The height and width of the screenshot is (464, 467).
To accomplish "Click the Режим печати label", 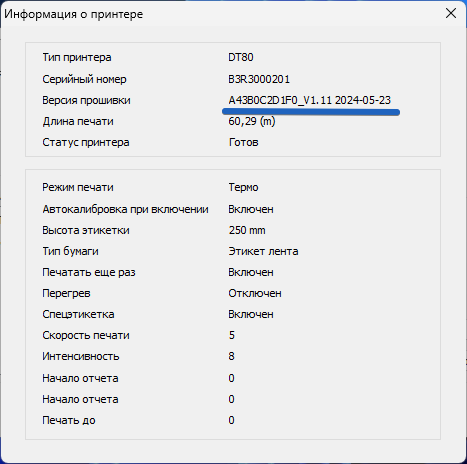I will click(x=78, y=187).
